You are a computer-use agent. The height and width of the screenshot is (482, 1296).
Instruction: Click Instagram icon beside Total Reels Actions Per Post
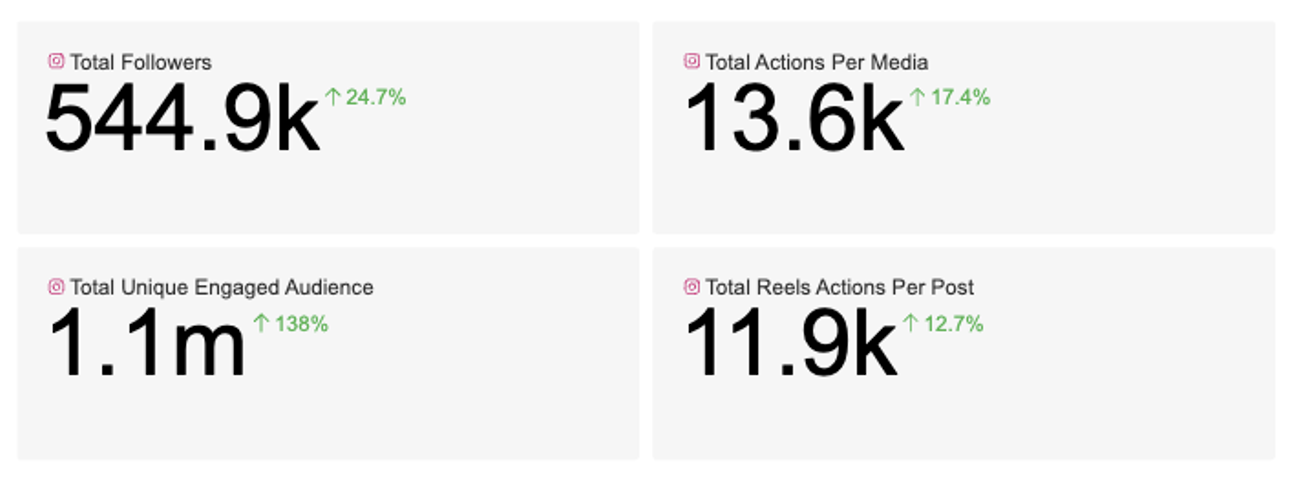click(x=691, y=287)
